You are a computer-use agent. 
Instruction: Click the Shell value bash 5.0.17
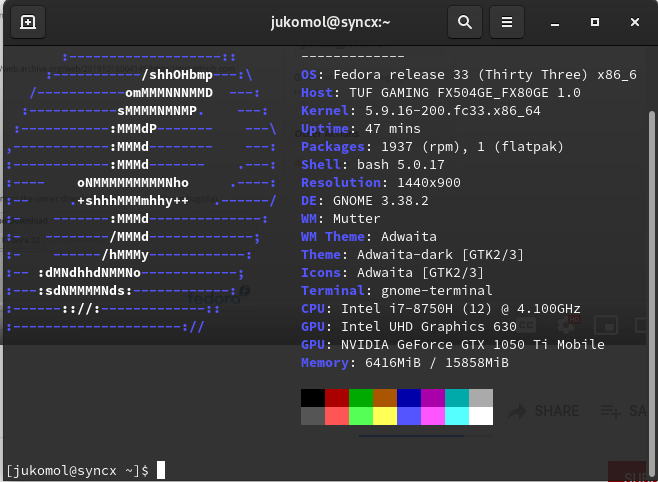point(400,165)
